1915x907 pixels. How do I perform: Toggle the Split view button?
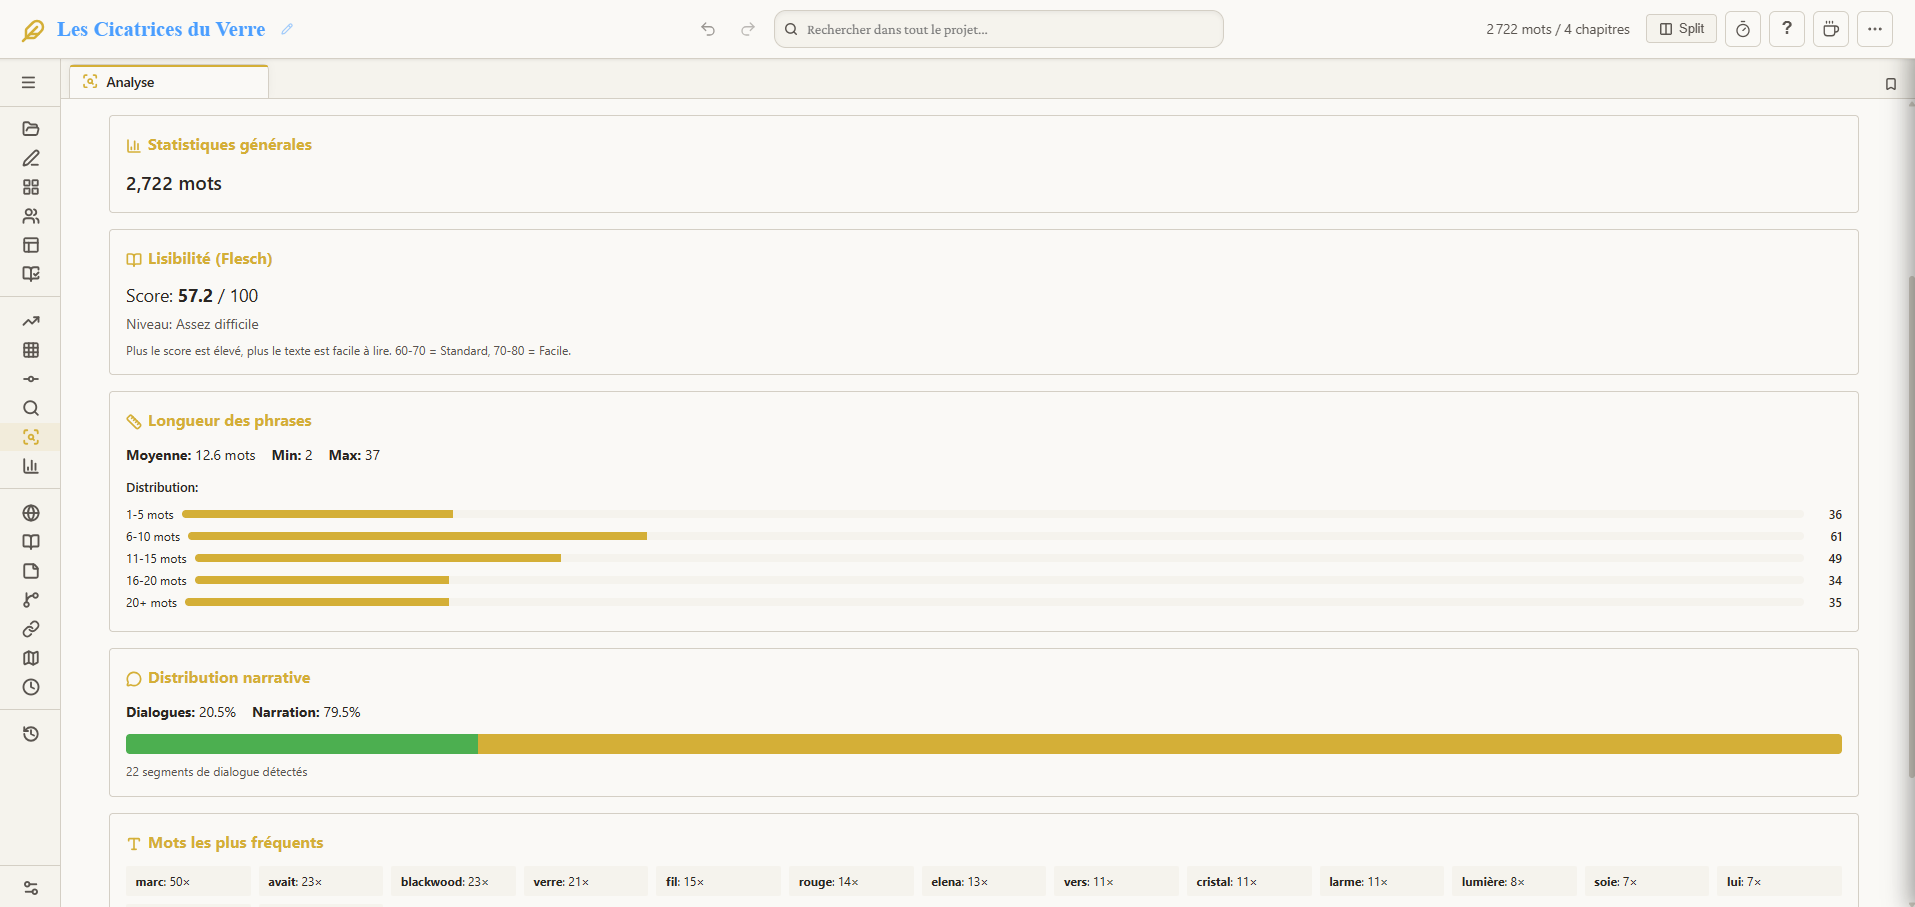click(x=1681, y=29)
